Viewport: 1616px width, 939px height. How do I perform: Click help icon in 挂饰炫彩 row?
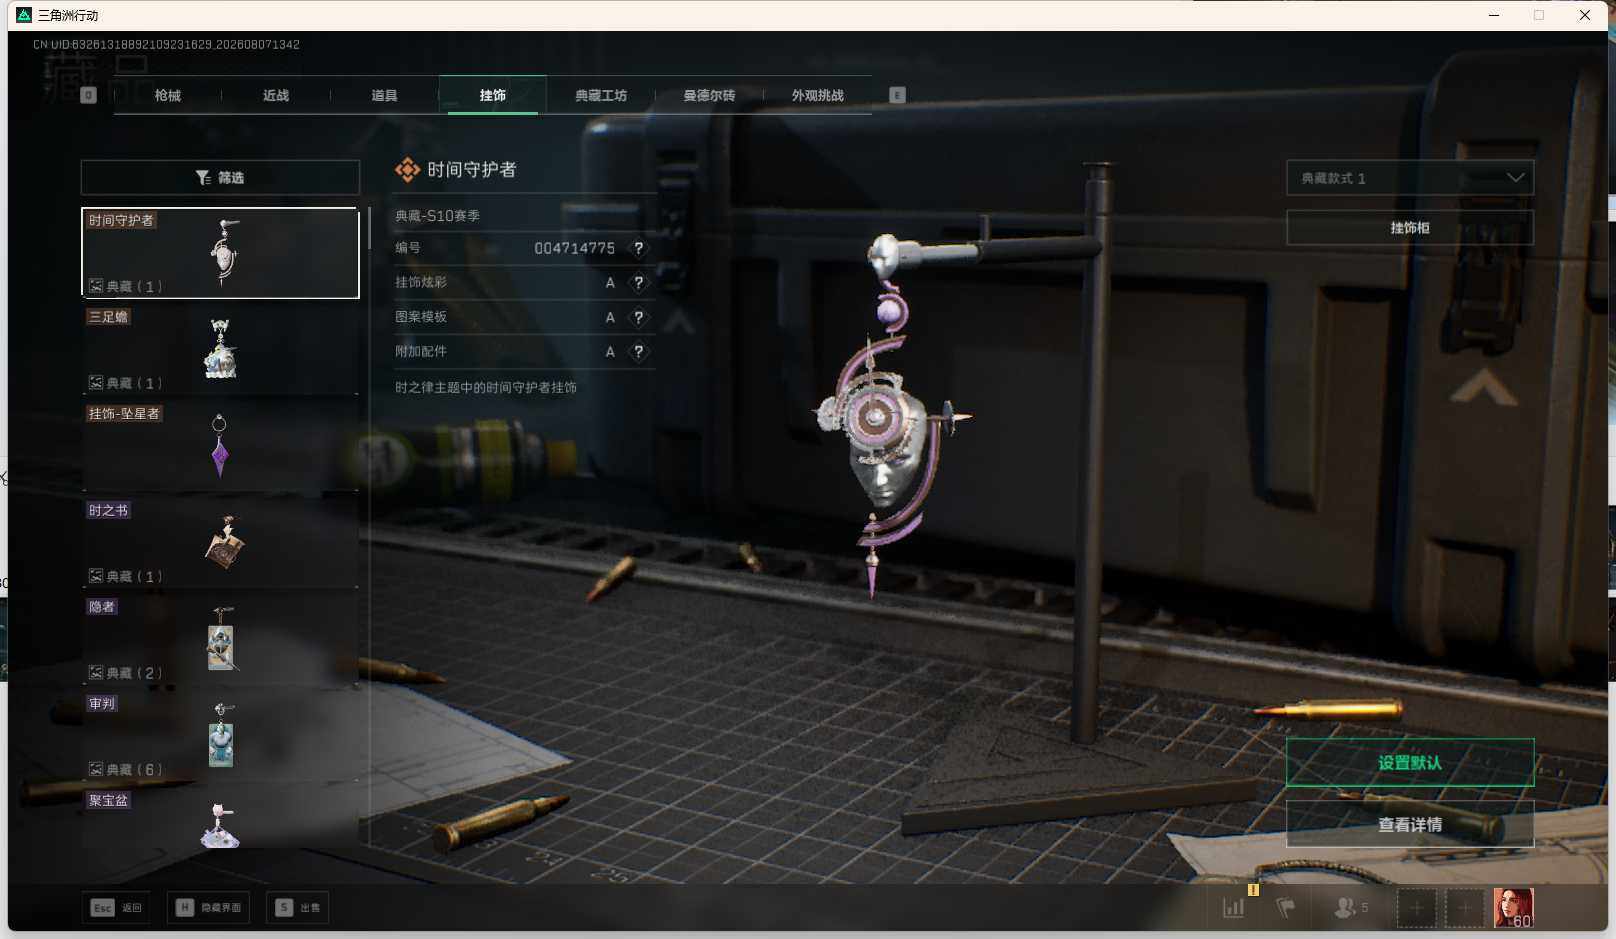tap(639, 282)
